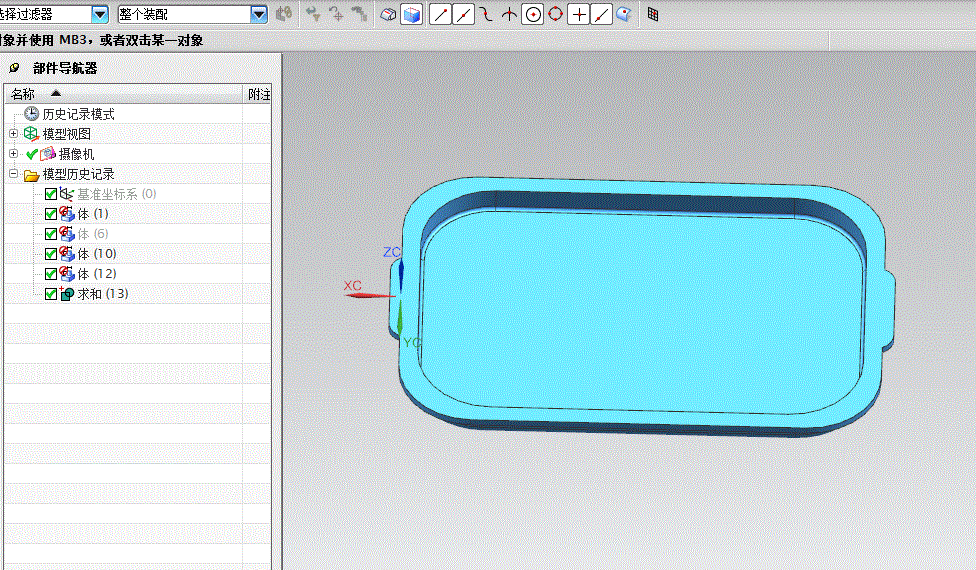Enable control point snap on curve

point(487,14)
